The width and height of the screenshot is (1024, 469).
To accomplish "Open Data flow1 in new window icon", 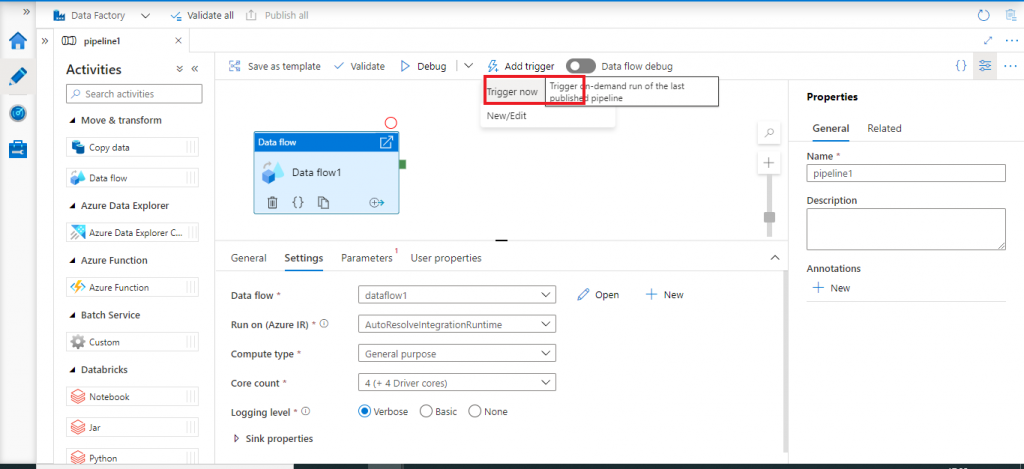I will (386, 142).
